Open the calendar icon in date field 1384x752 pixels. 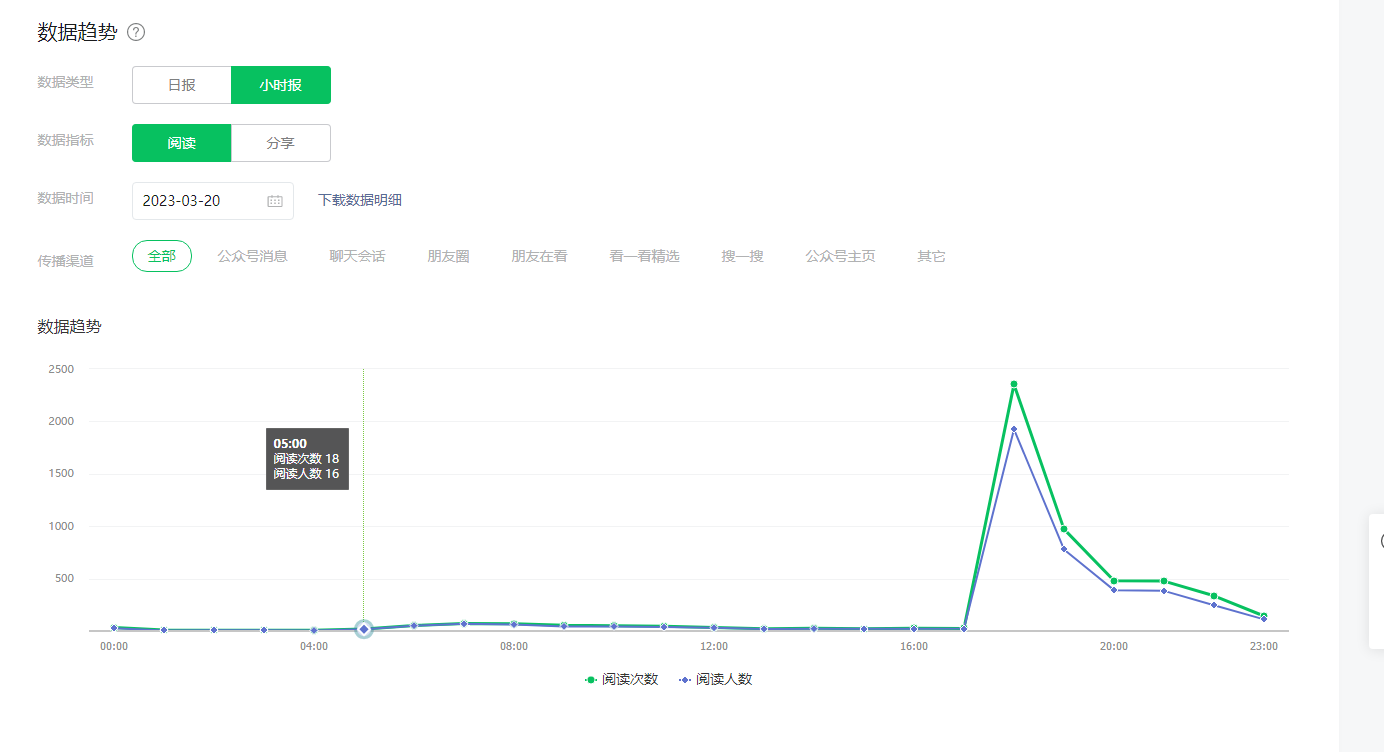pos(275,201)
